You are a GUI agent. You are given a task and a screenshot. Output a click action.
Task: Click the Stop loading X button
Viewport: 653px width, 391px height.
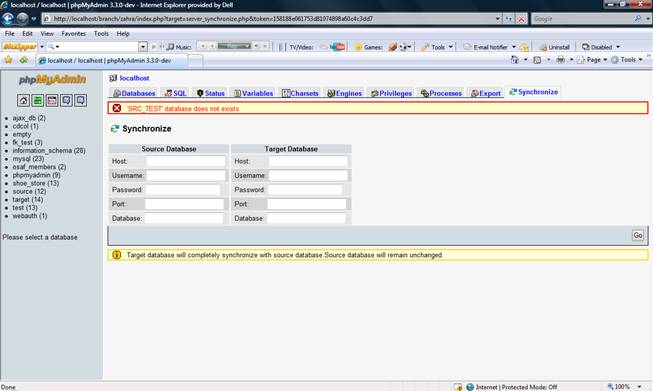coord(521,19)
